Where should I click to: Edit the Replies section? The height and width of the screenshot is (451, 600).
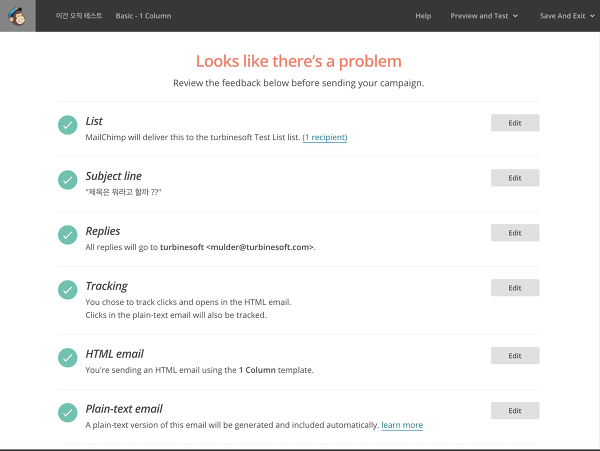515,233
